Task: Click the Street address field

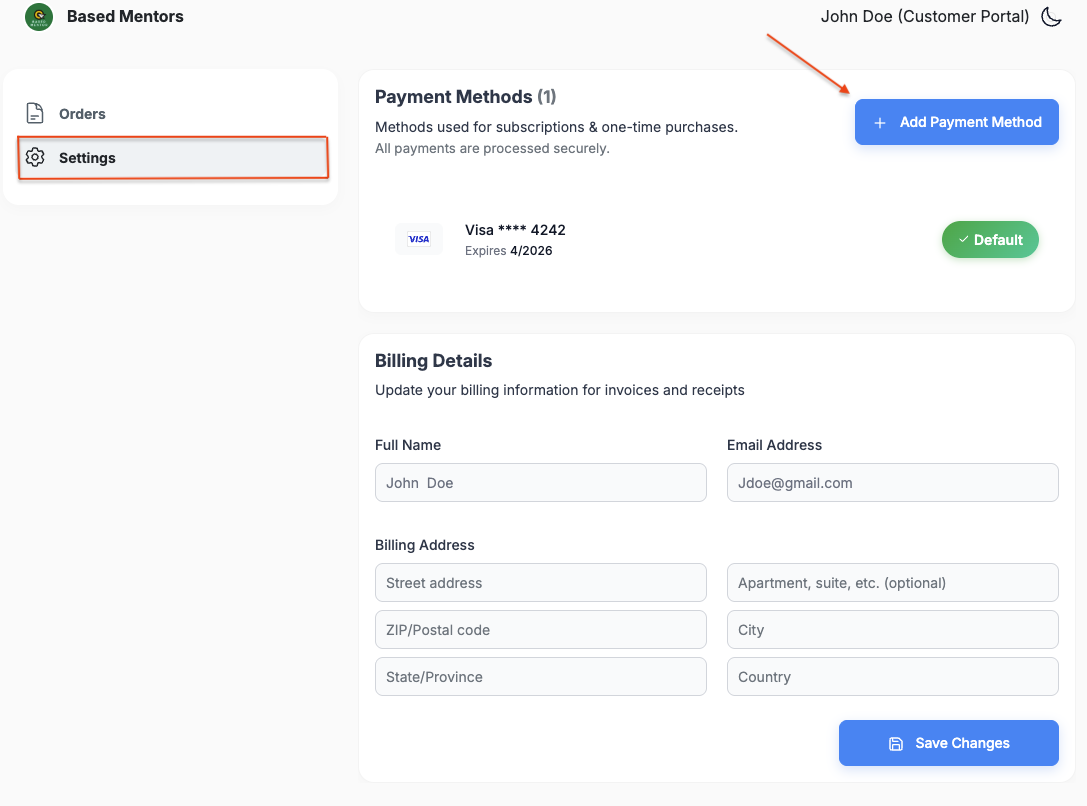Action: 541,582
